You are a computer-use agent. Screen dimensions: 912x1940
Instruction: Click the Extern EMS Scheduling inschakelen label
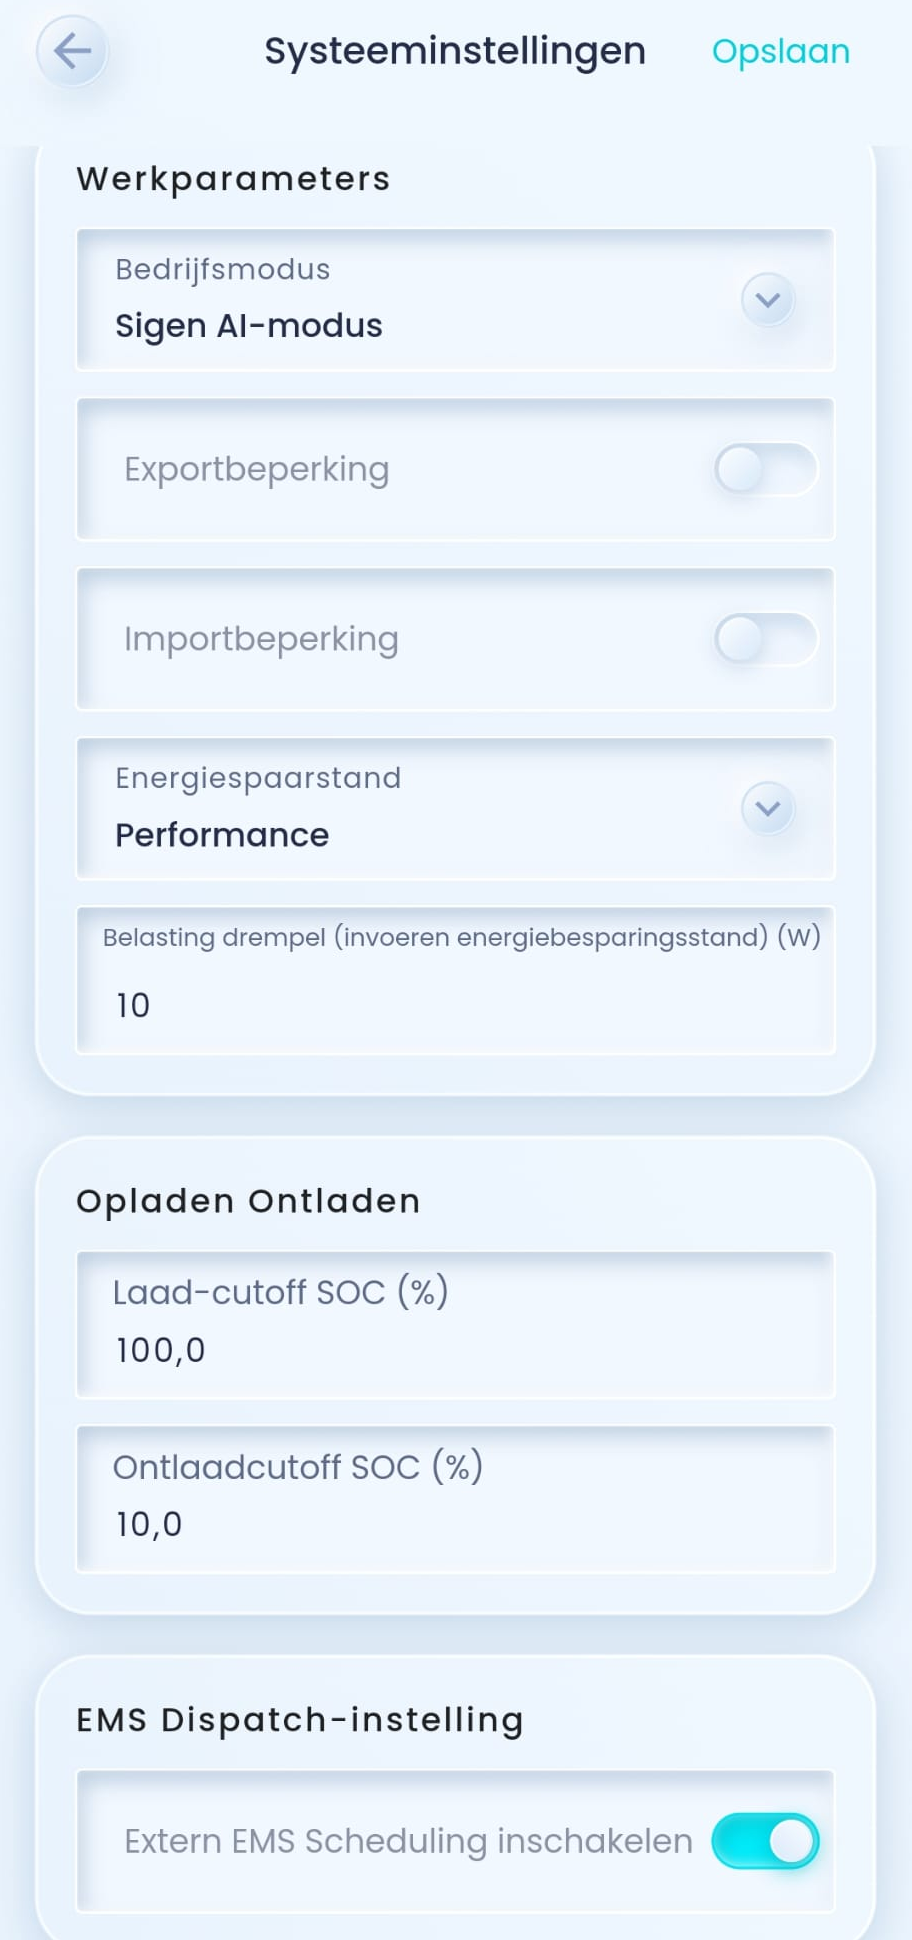click(408, 1841)
